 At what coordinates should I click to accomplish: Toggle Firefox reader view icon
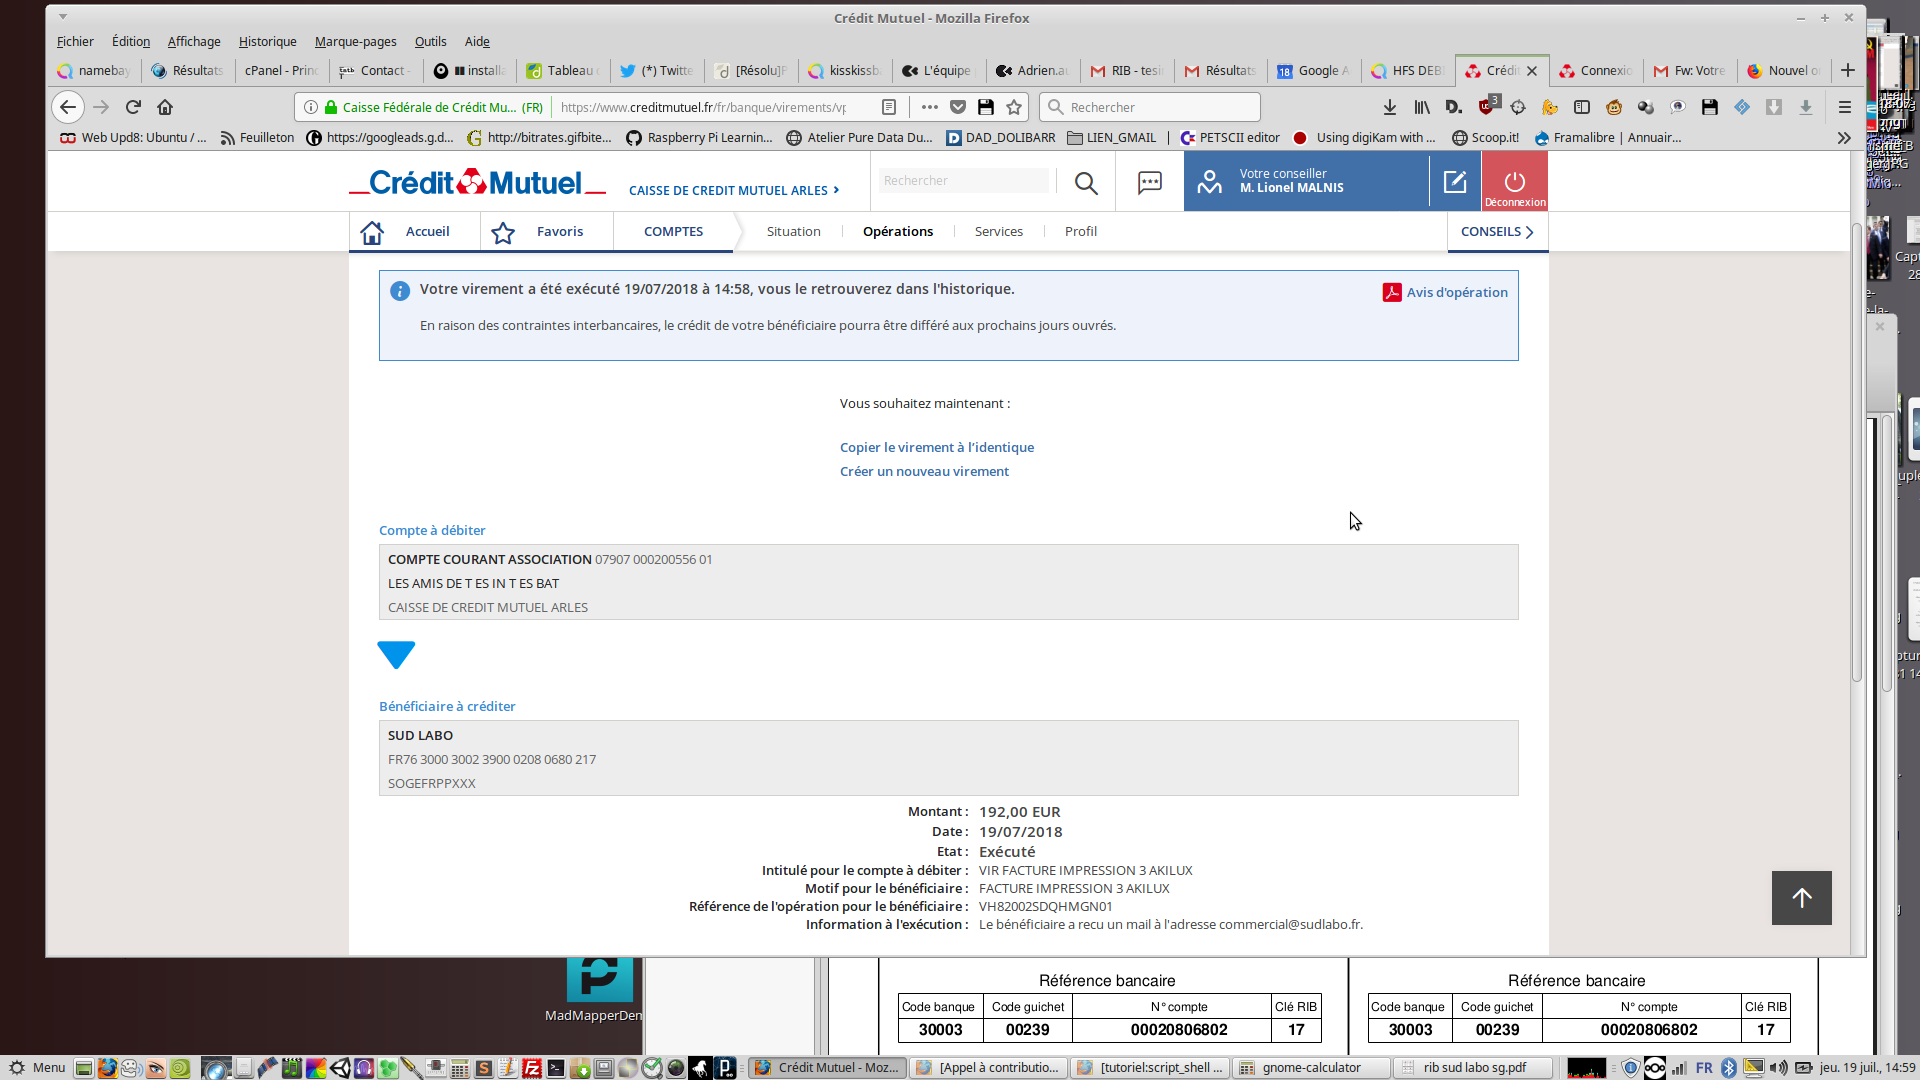click(889, 107)
